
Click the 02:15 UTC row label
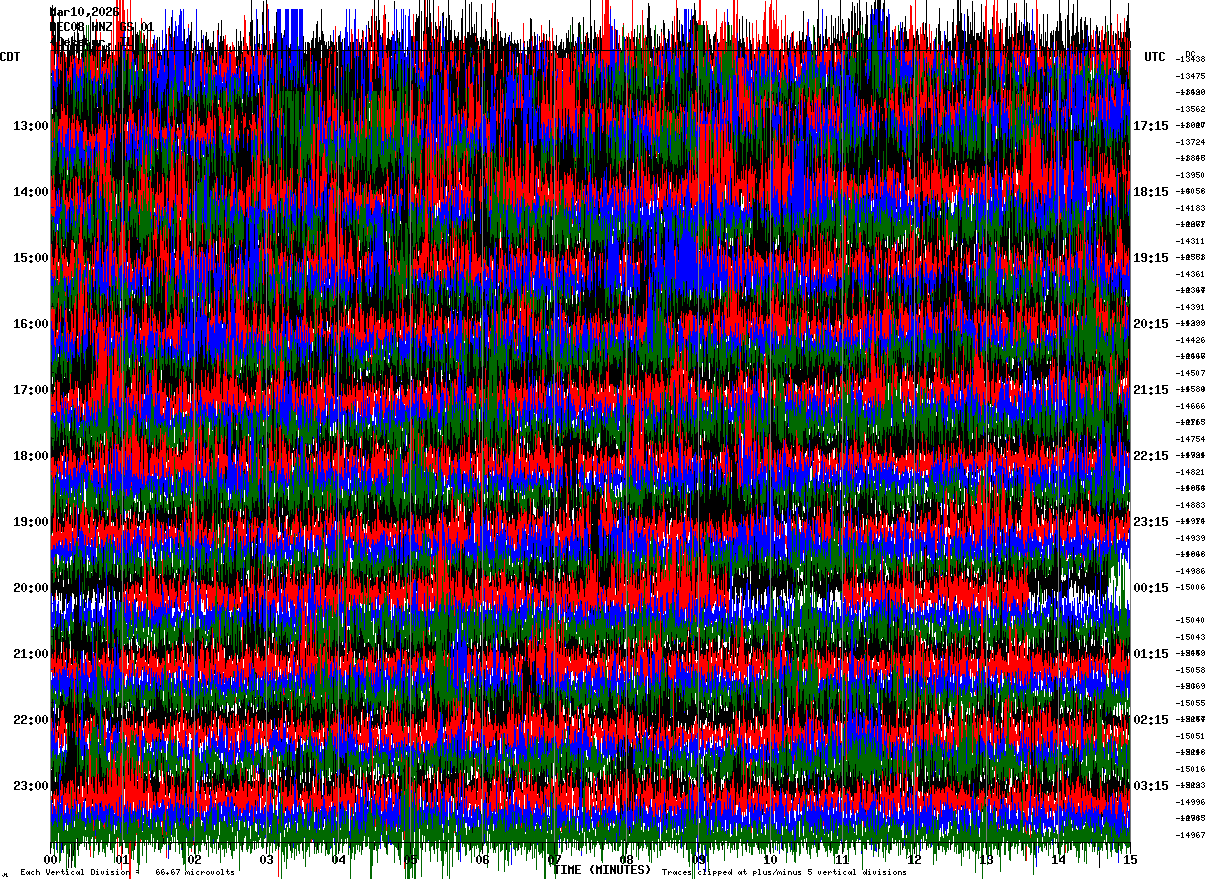pyautogui.click(x=1151, y=720)
